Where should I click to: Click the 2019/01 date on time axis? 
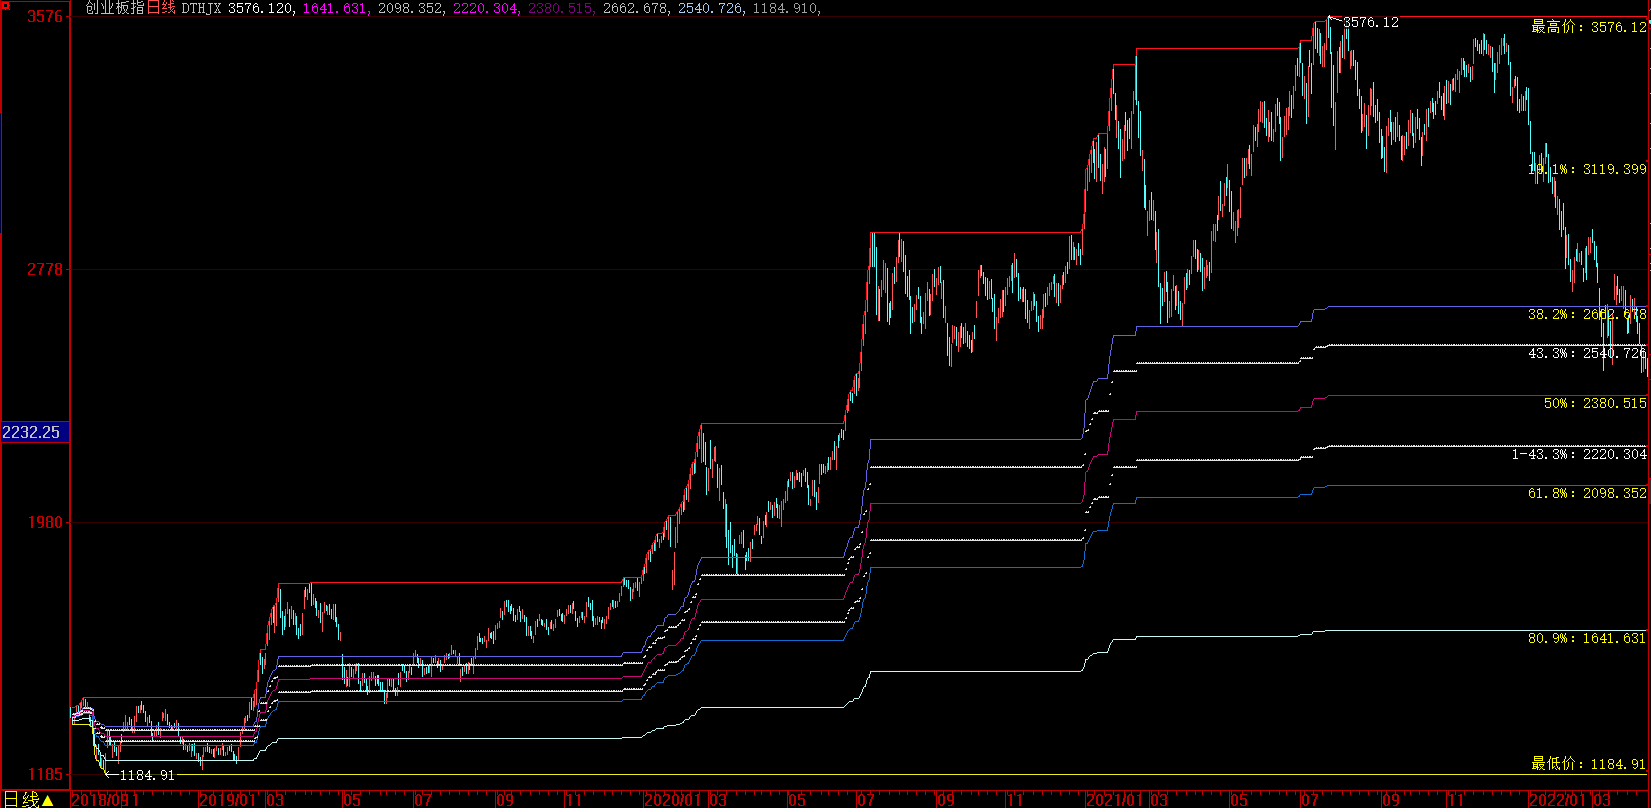pos(228,800)
